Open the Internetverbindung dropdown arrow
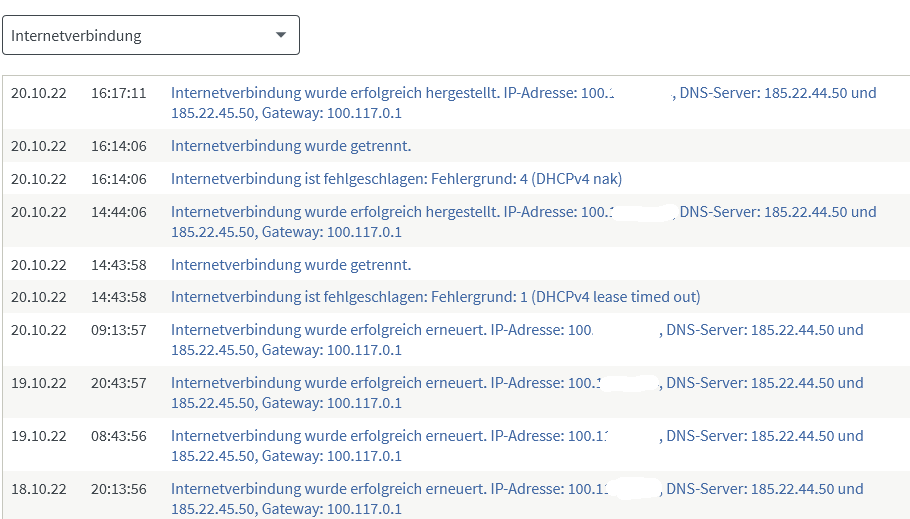The height and width of the screenshot is (519, 910). point(281,35)
